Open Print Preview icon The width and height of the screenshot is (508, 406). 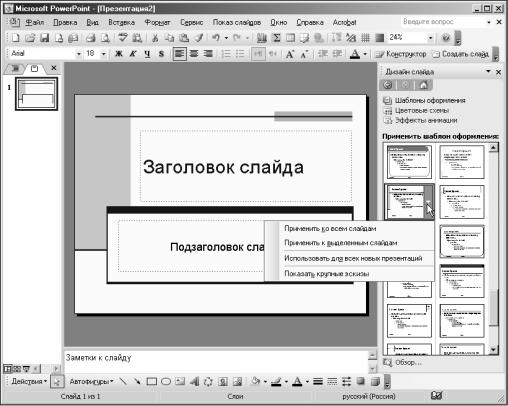(x=105, y=38)
